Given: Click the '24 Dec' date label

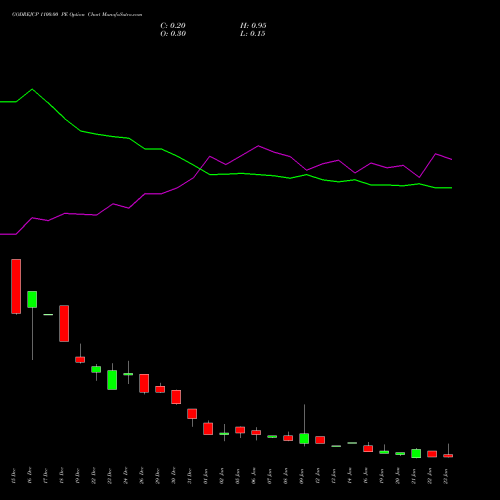Looking at the screenshot, I should 126,476.
